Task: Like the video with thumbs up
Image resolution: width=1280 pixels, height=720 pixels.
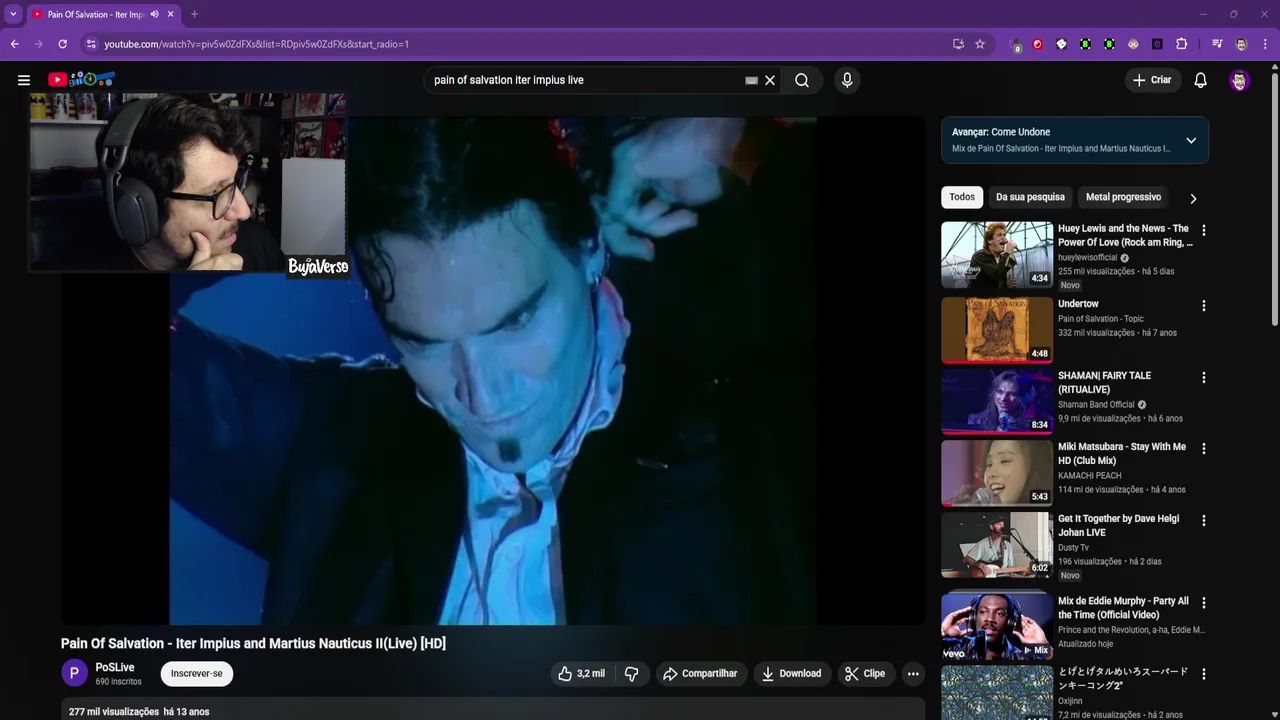Action: click(581, 674)
